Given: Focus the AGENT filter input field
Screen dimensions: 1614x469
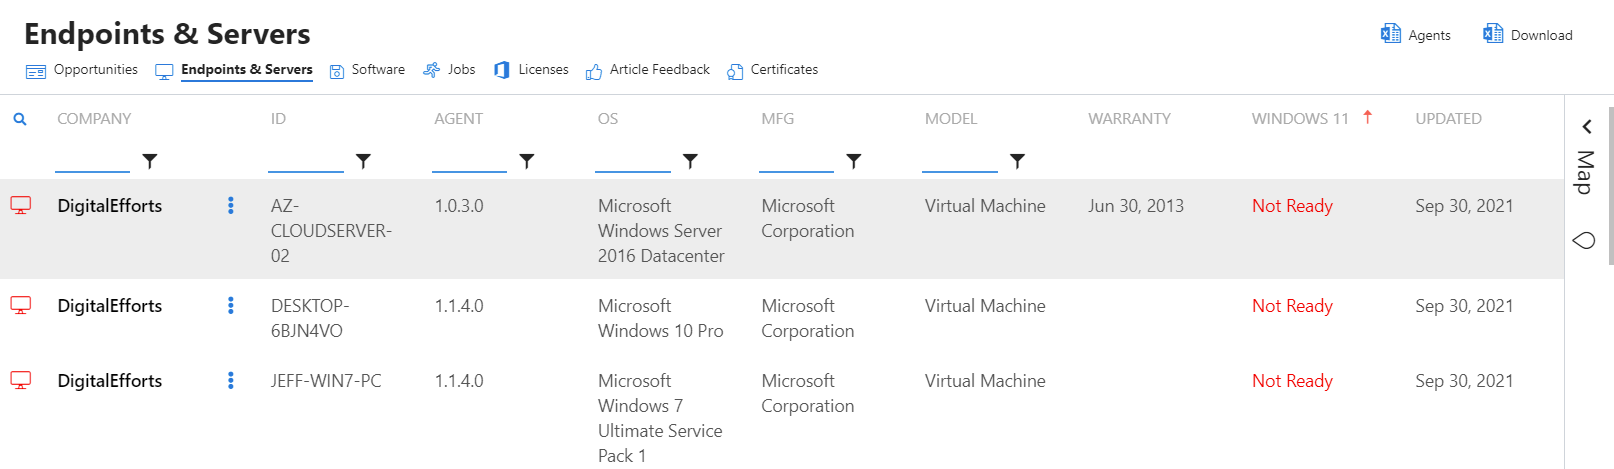Looking at the screenshot, I should click(x=469, y=160).
